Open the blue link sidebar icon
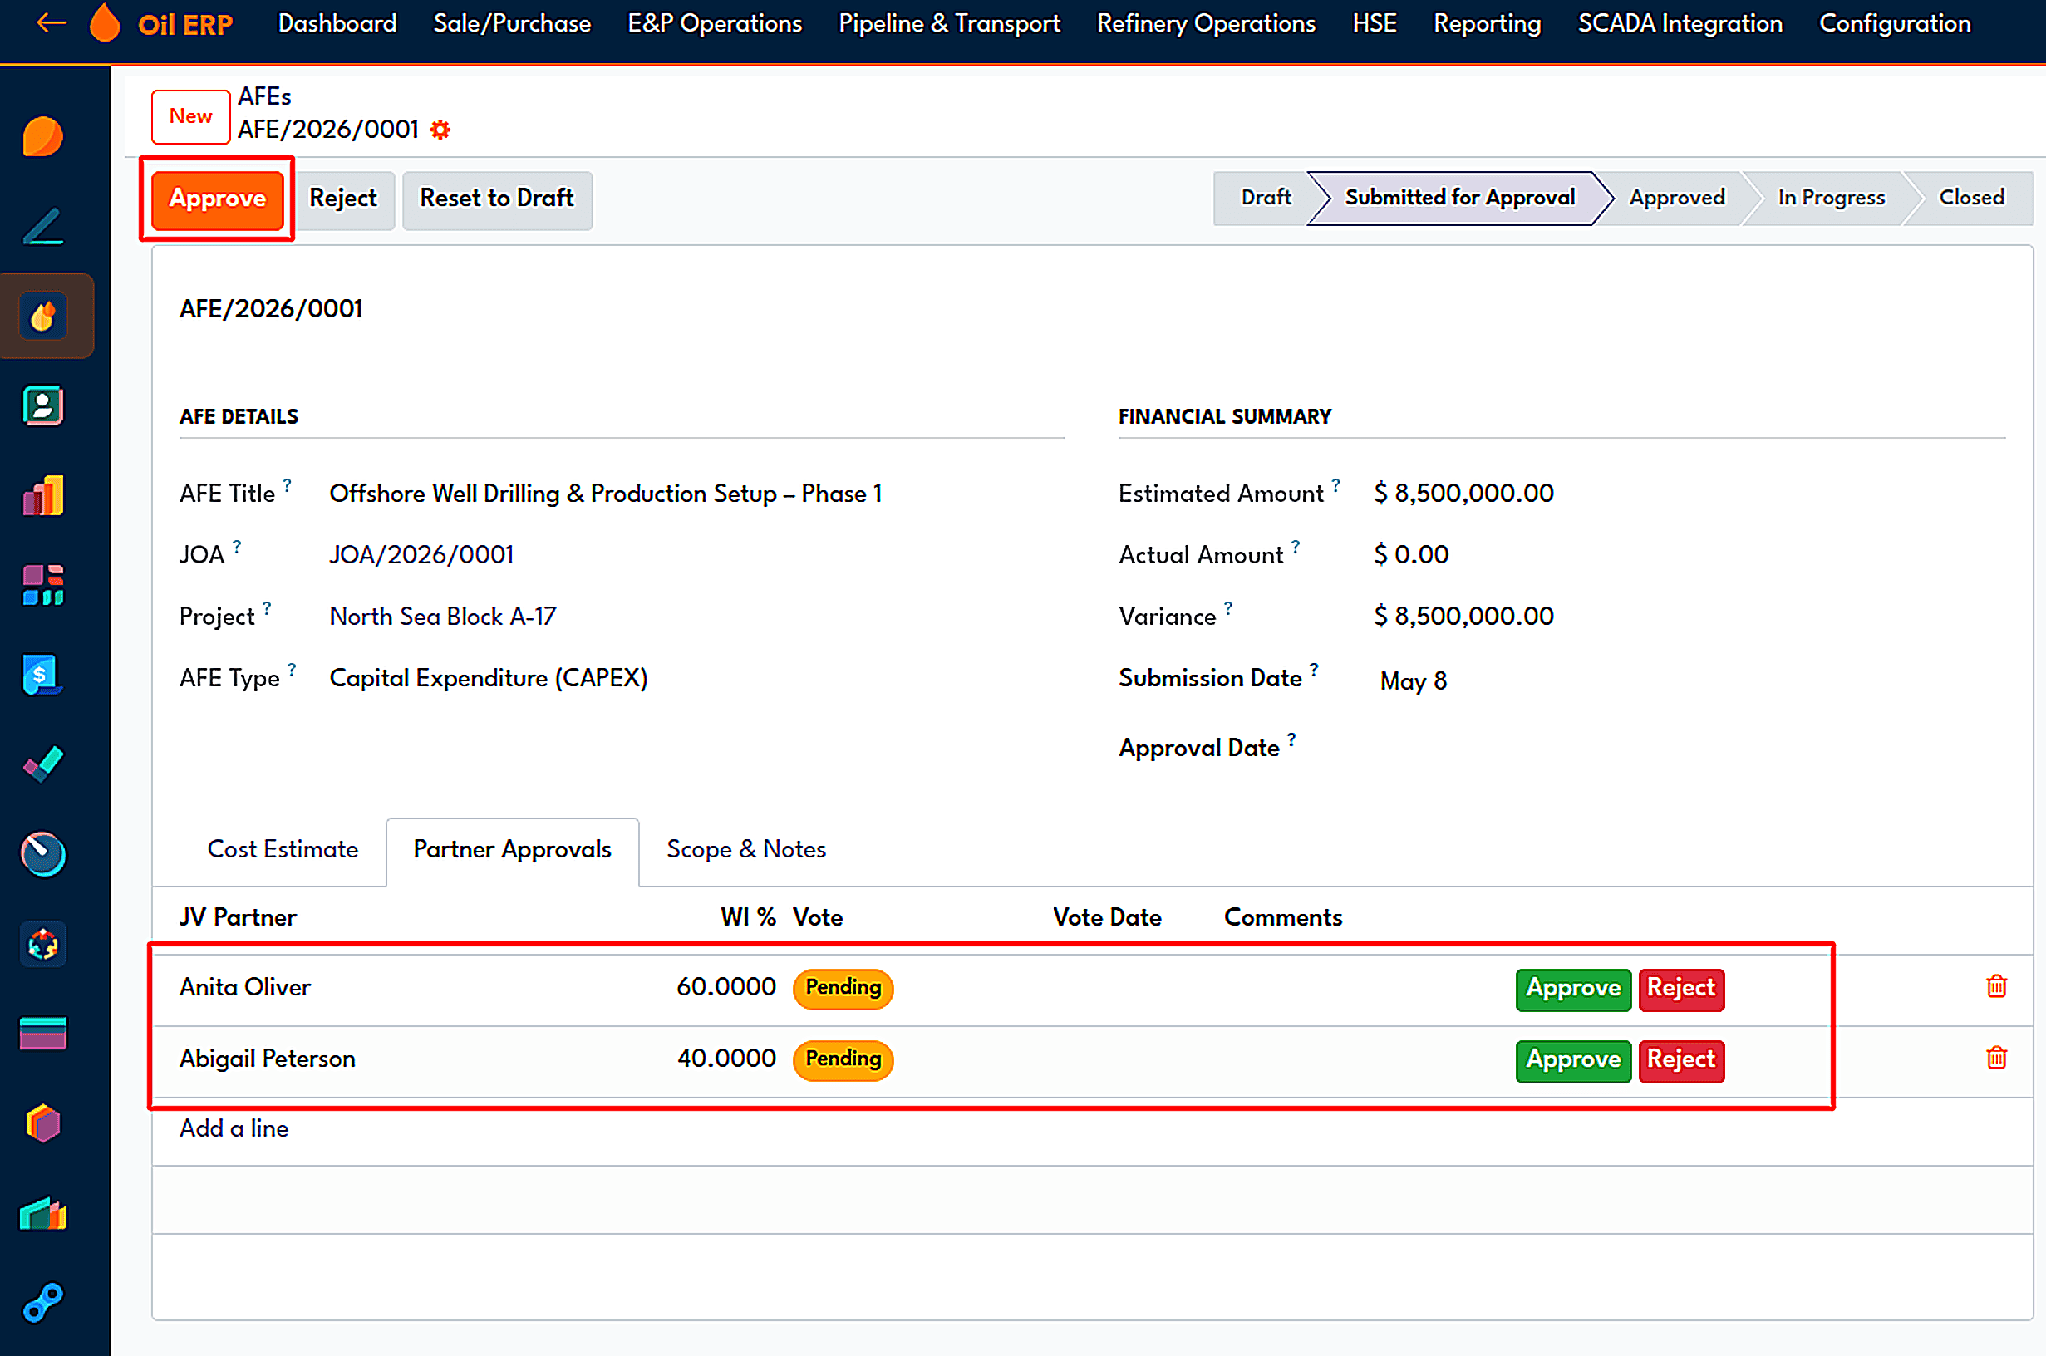 click(x=43, y=1303)
